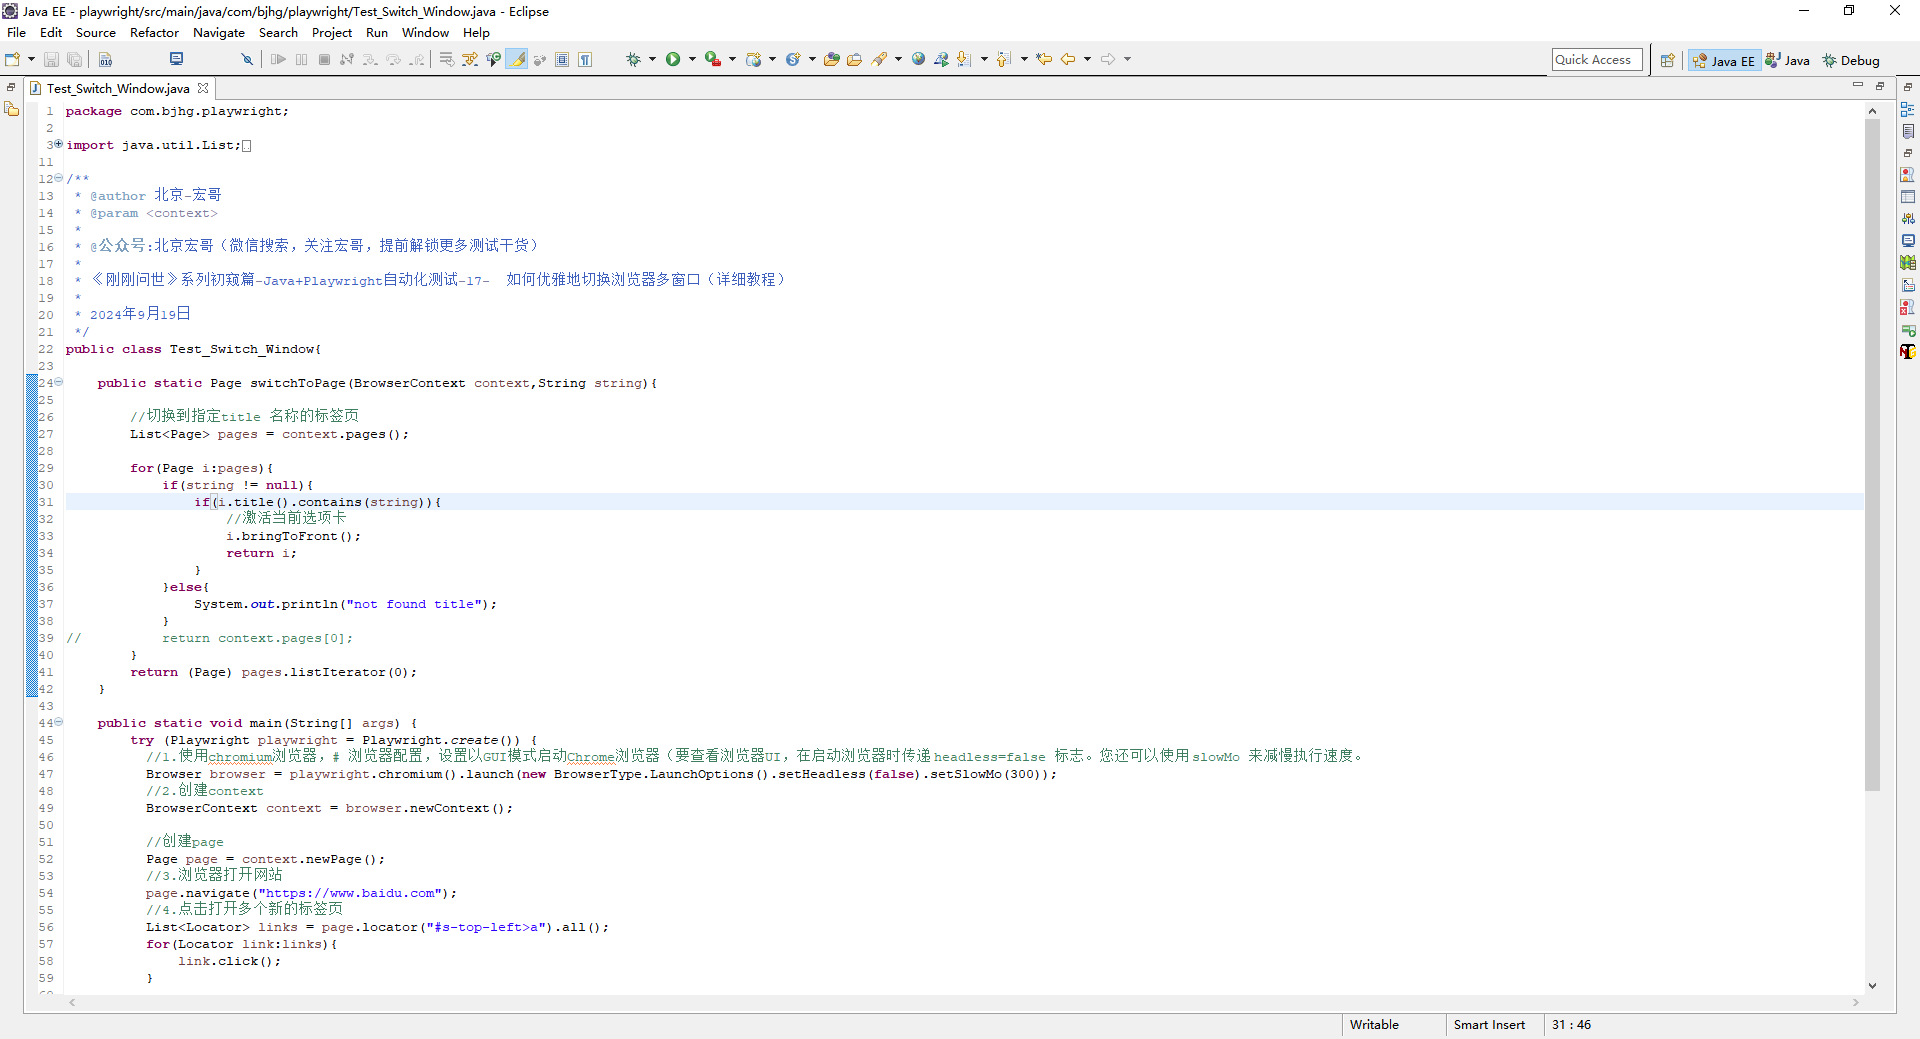Click the Terminate debug icon
The image size is (1920, 1039).
[324, 60]
